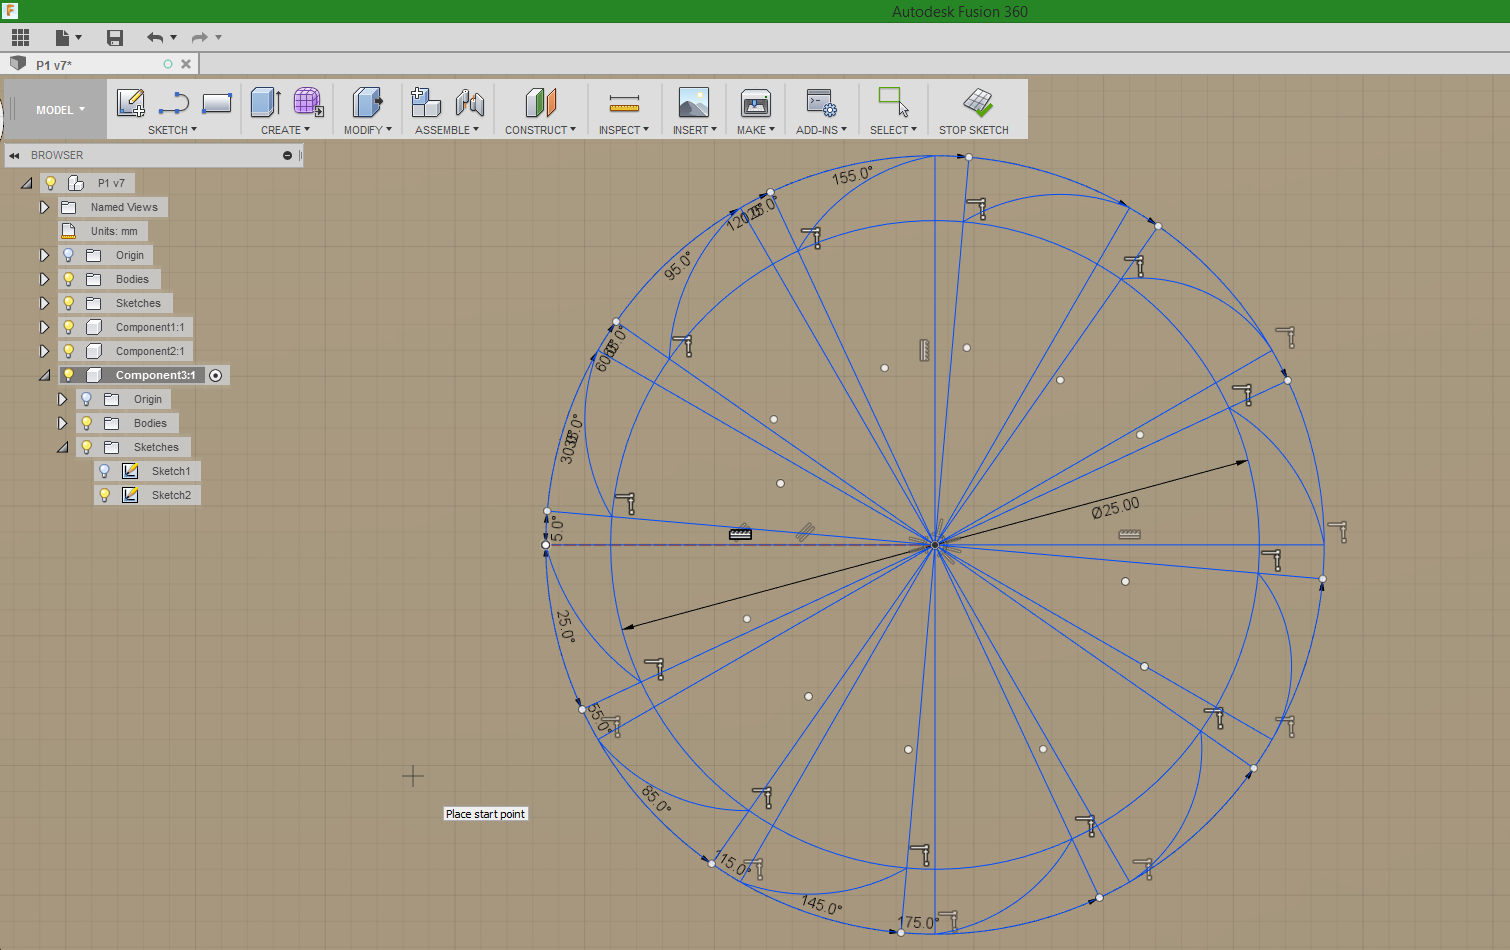Select the Rectangle sketch tool icon

[x=217, y=102]
